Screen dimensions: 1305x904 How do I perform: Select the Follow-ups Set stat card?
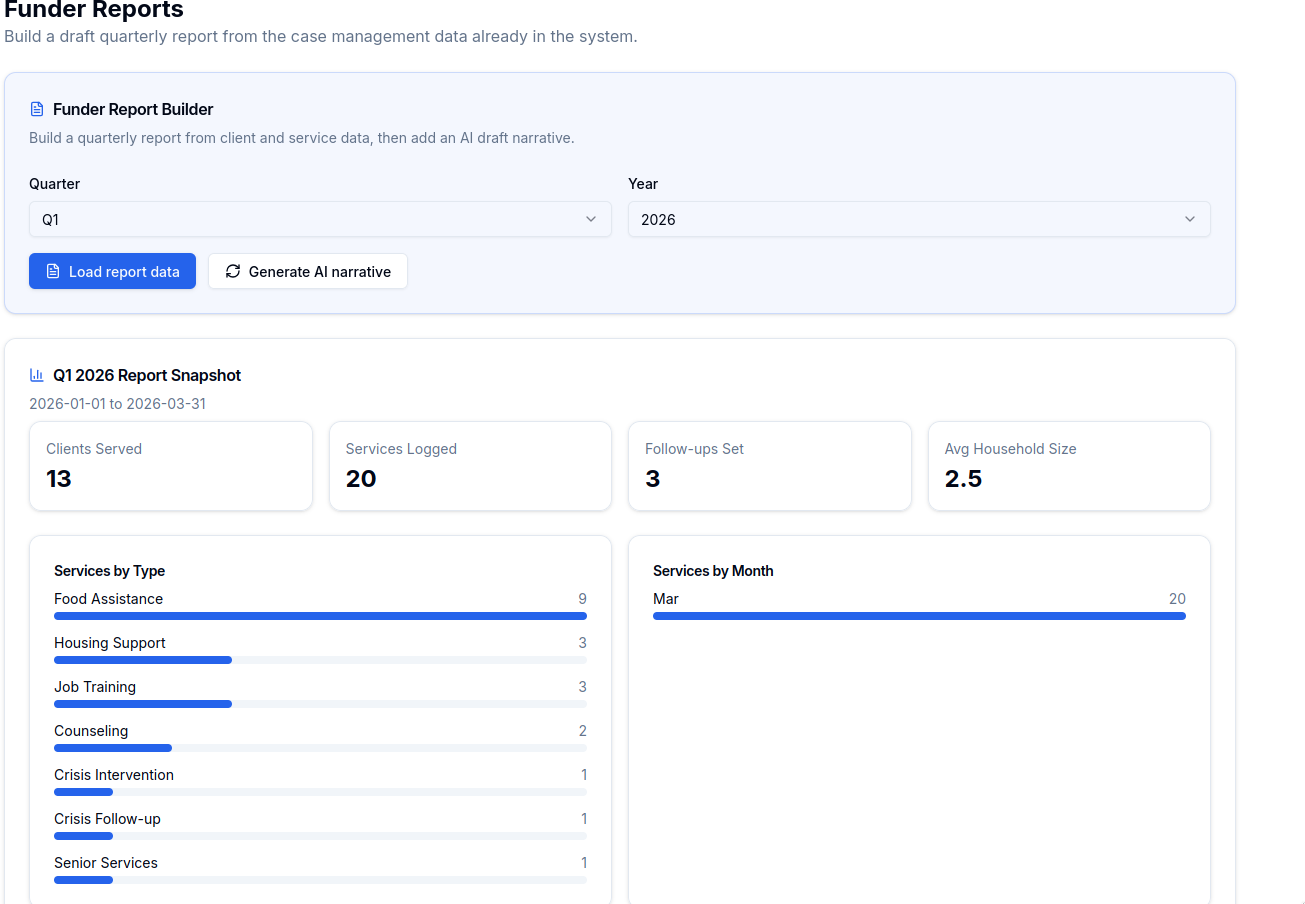[769, 466]
